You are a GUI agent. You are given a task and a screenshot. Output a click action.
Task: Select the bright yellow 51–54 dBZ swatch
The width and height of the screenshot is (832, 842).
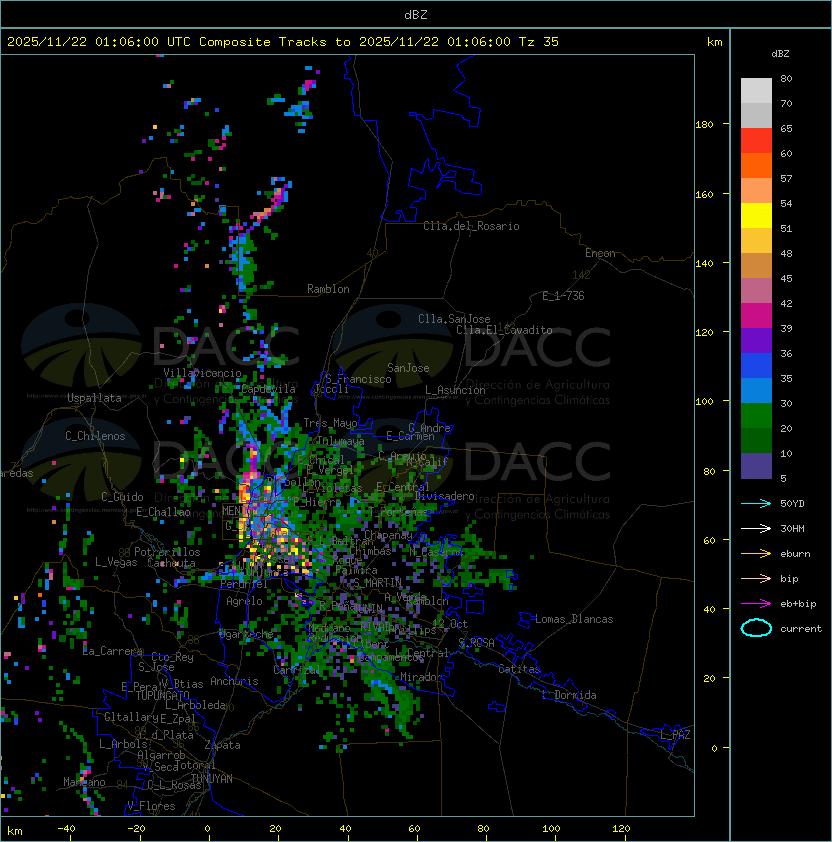pyautogui.click(x=756, y=215)
